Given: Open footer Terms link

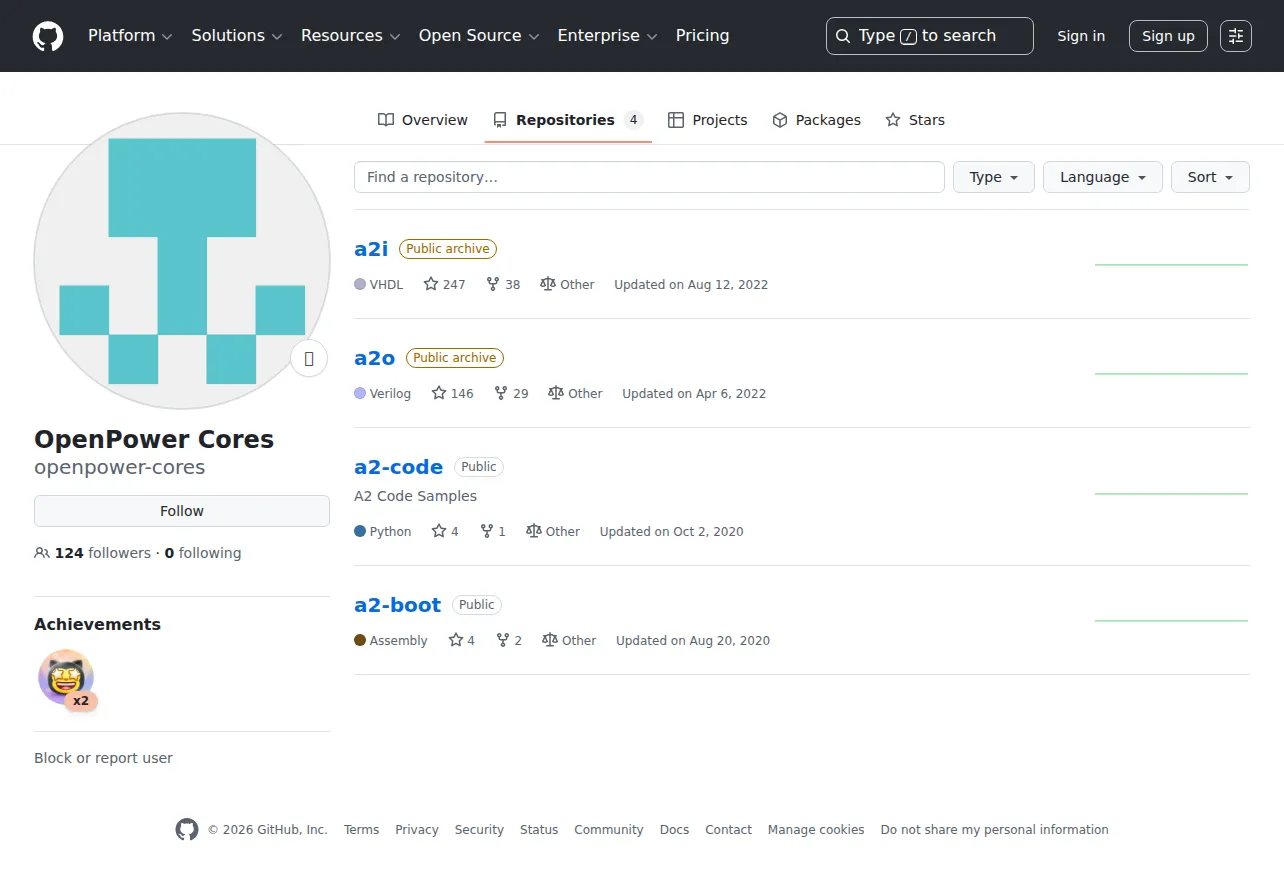Looking at the screenshot, I should click(361, 830).
